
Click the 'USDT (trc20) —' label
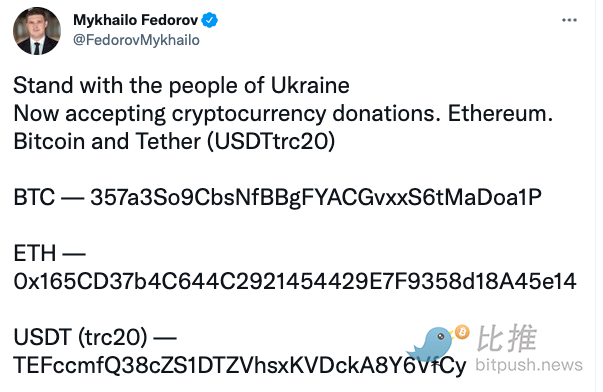pyautogui.click(x=95, y=337)
